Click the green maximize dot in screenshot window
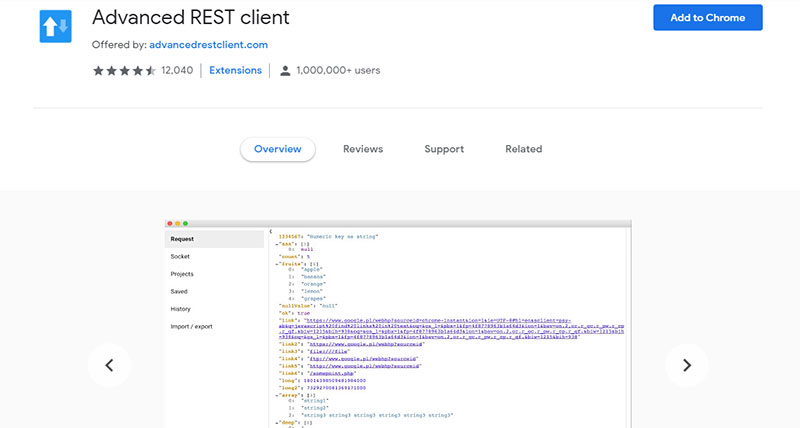 (x=185, y=223)
